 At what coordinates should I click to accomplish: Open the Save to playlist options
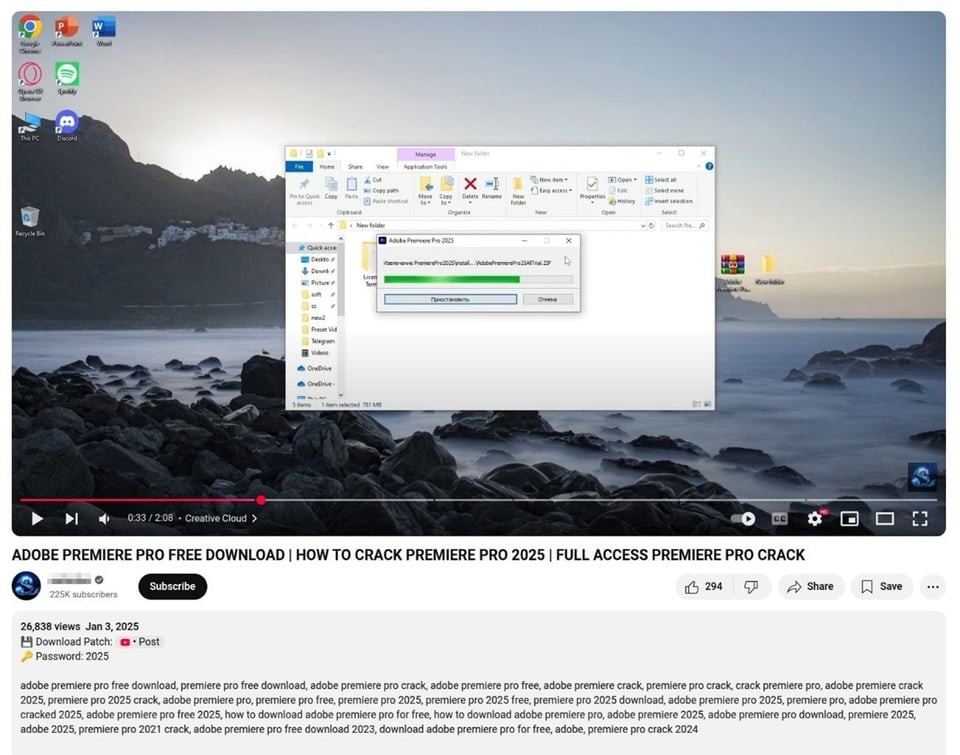(x=881, y=587)
